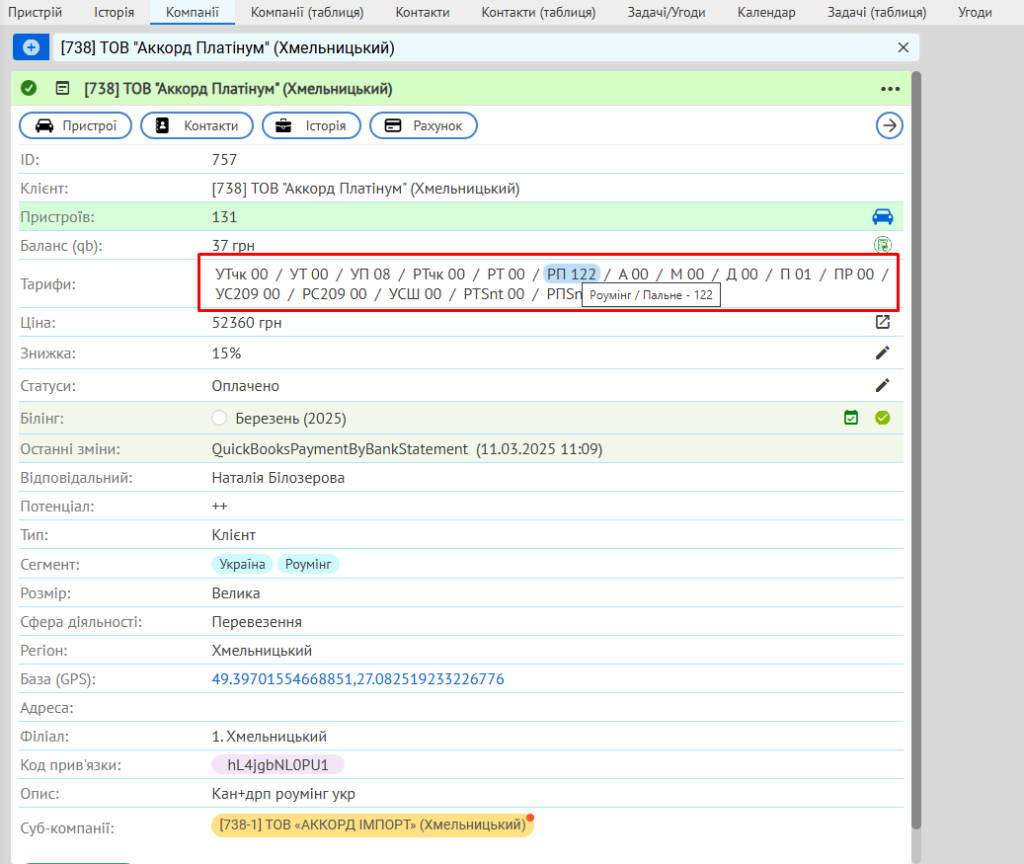Open the Задачі (таблиця) tab

876,12
